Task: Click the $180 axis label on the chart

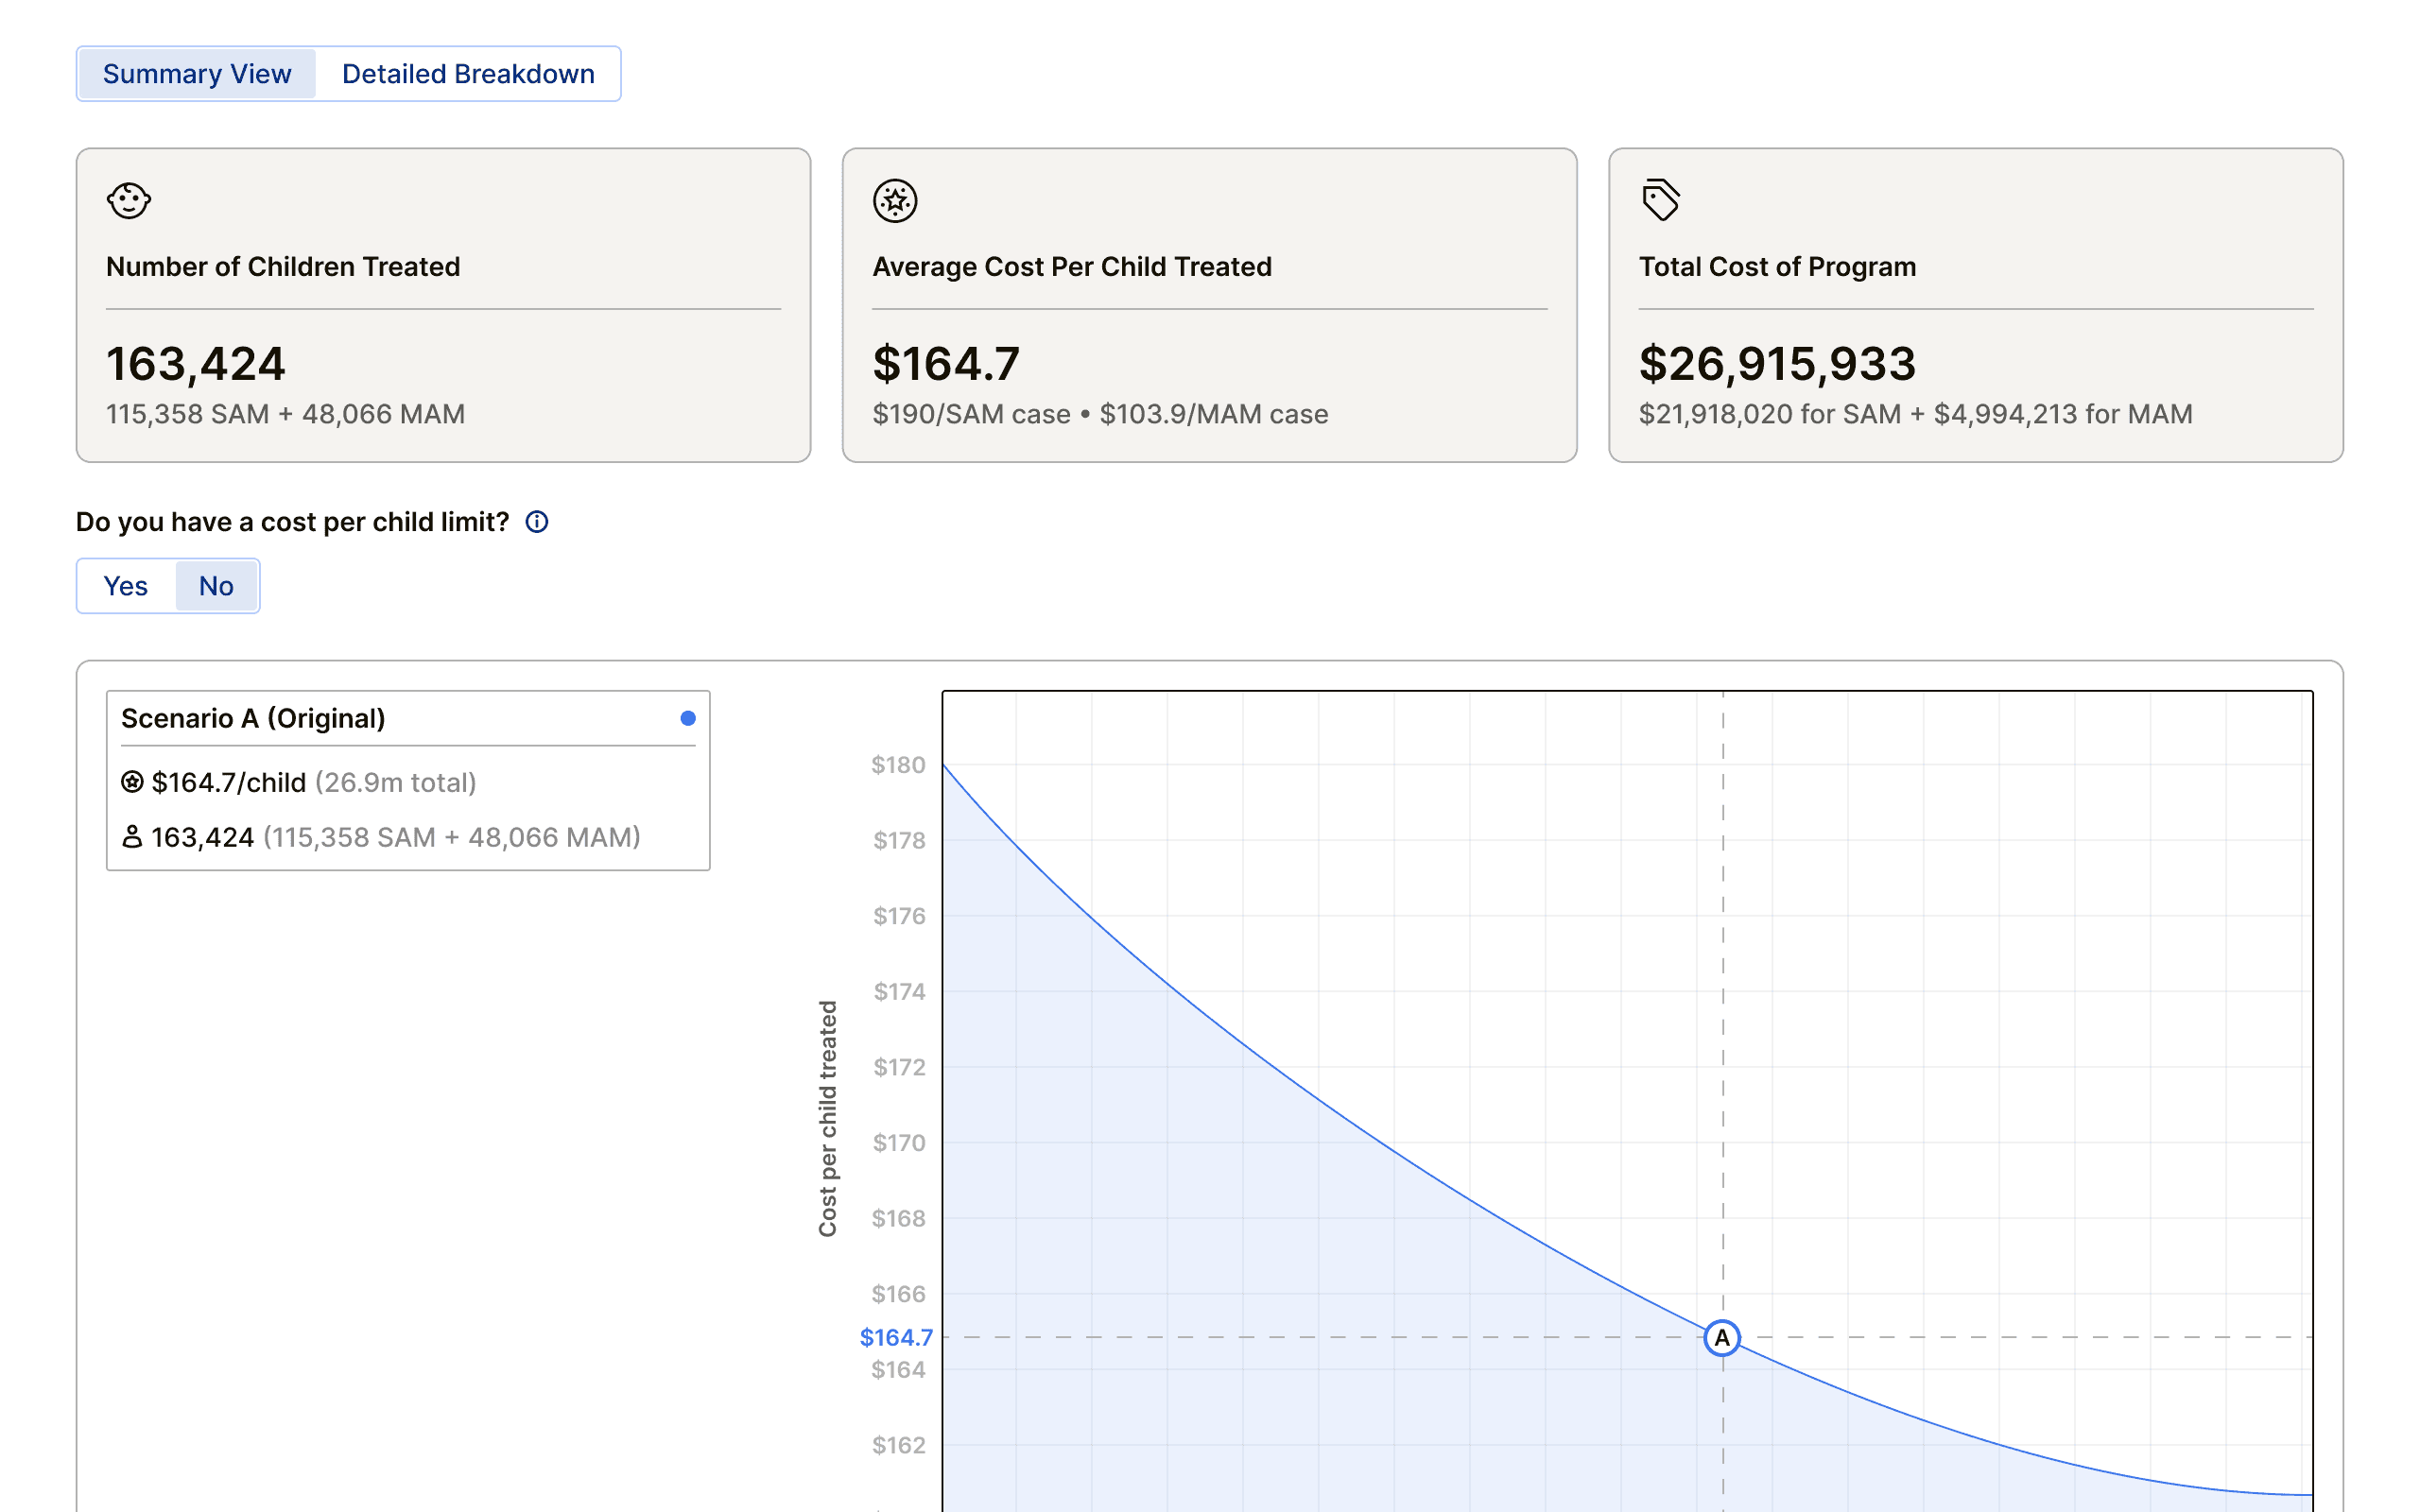Action: 897,765
